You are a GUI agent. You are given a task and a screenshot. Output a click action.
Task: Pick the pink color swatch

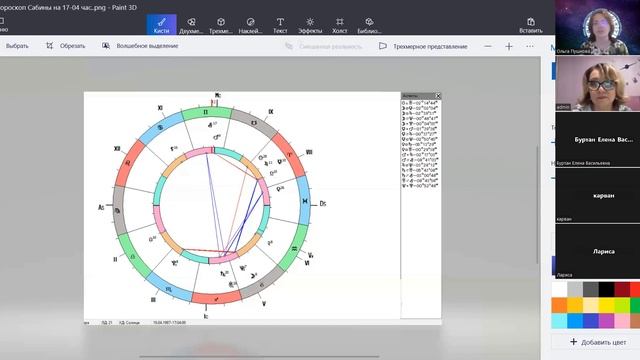coord(622,321)
